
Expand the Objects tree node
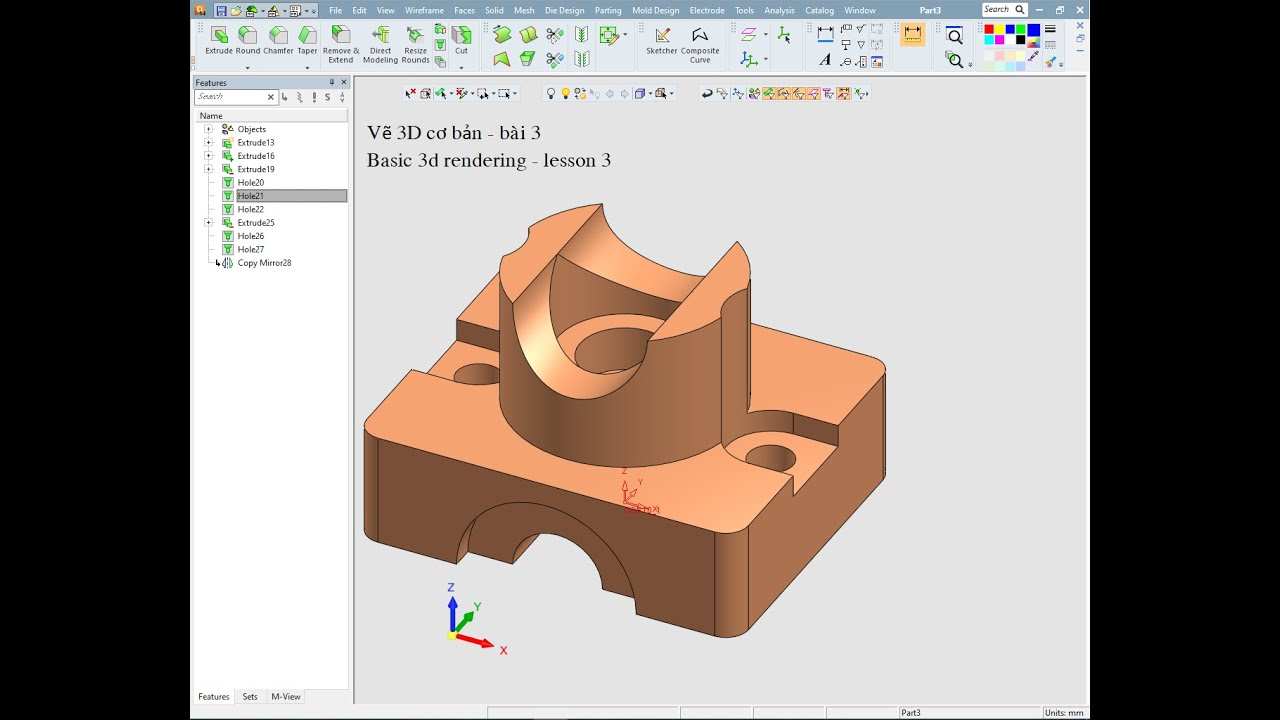[x=209, y=129]
